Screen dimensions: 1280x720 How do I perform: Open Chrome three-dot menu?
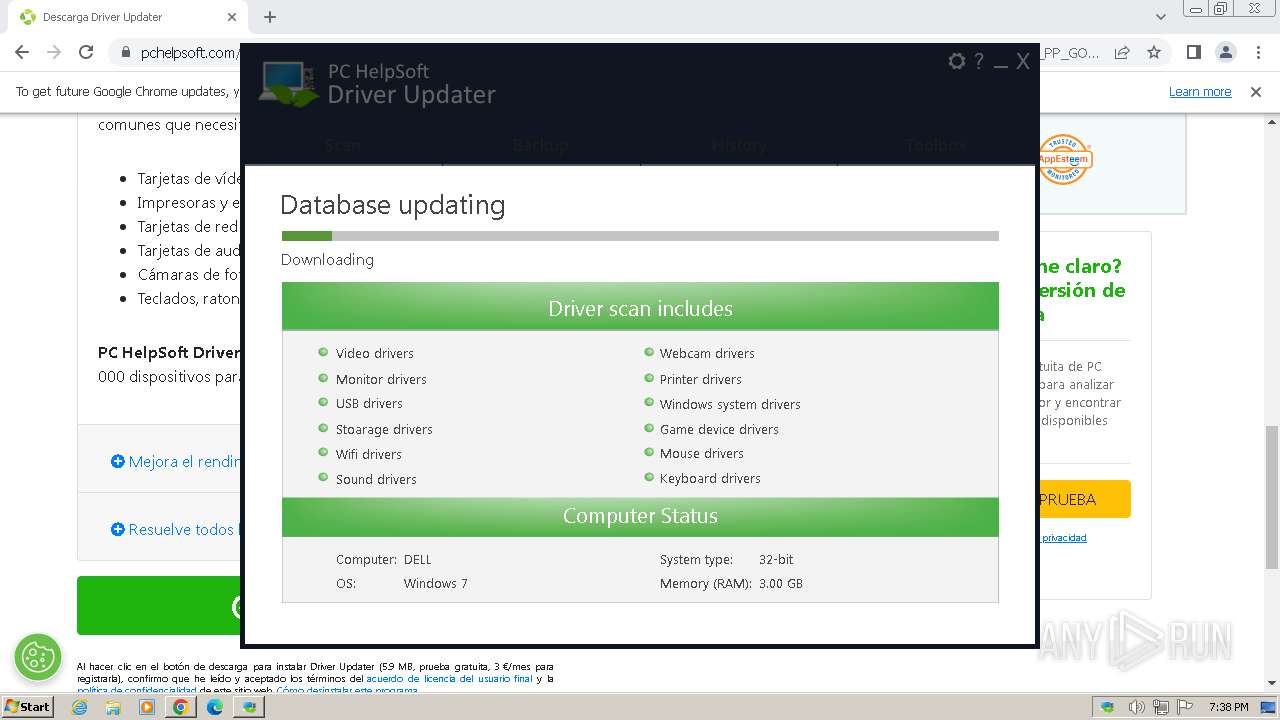pos(1256,52)
